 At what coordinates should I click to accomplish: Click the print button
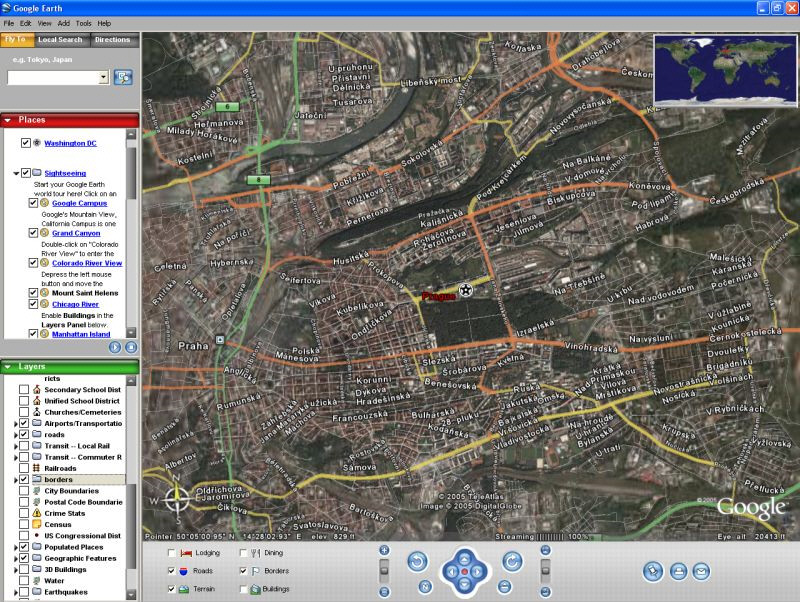tap(678, 571)
